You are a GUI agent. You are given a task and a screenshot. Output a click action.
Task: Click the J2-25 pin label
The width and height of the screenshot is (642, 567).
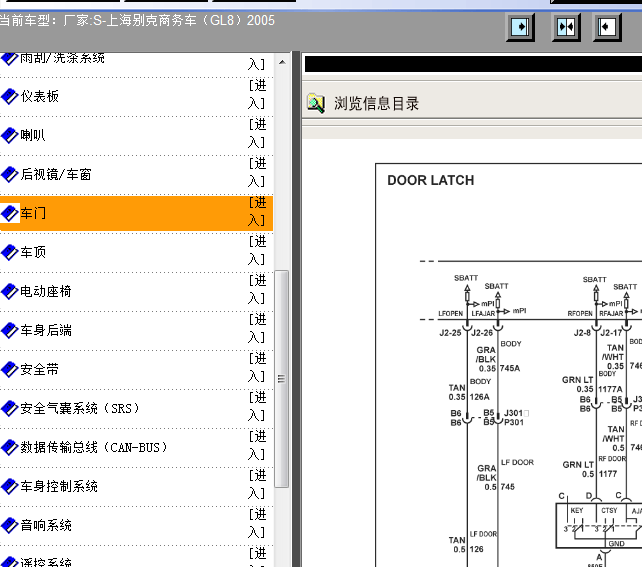pos(450,333)
